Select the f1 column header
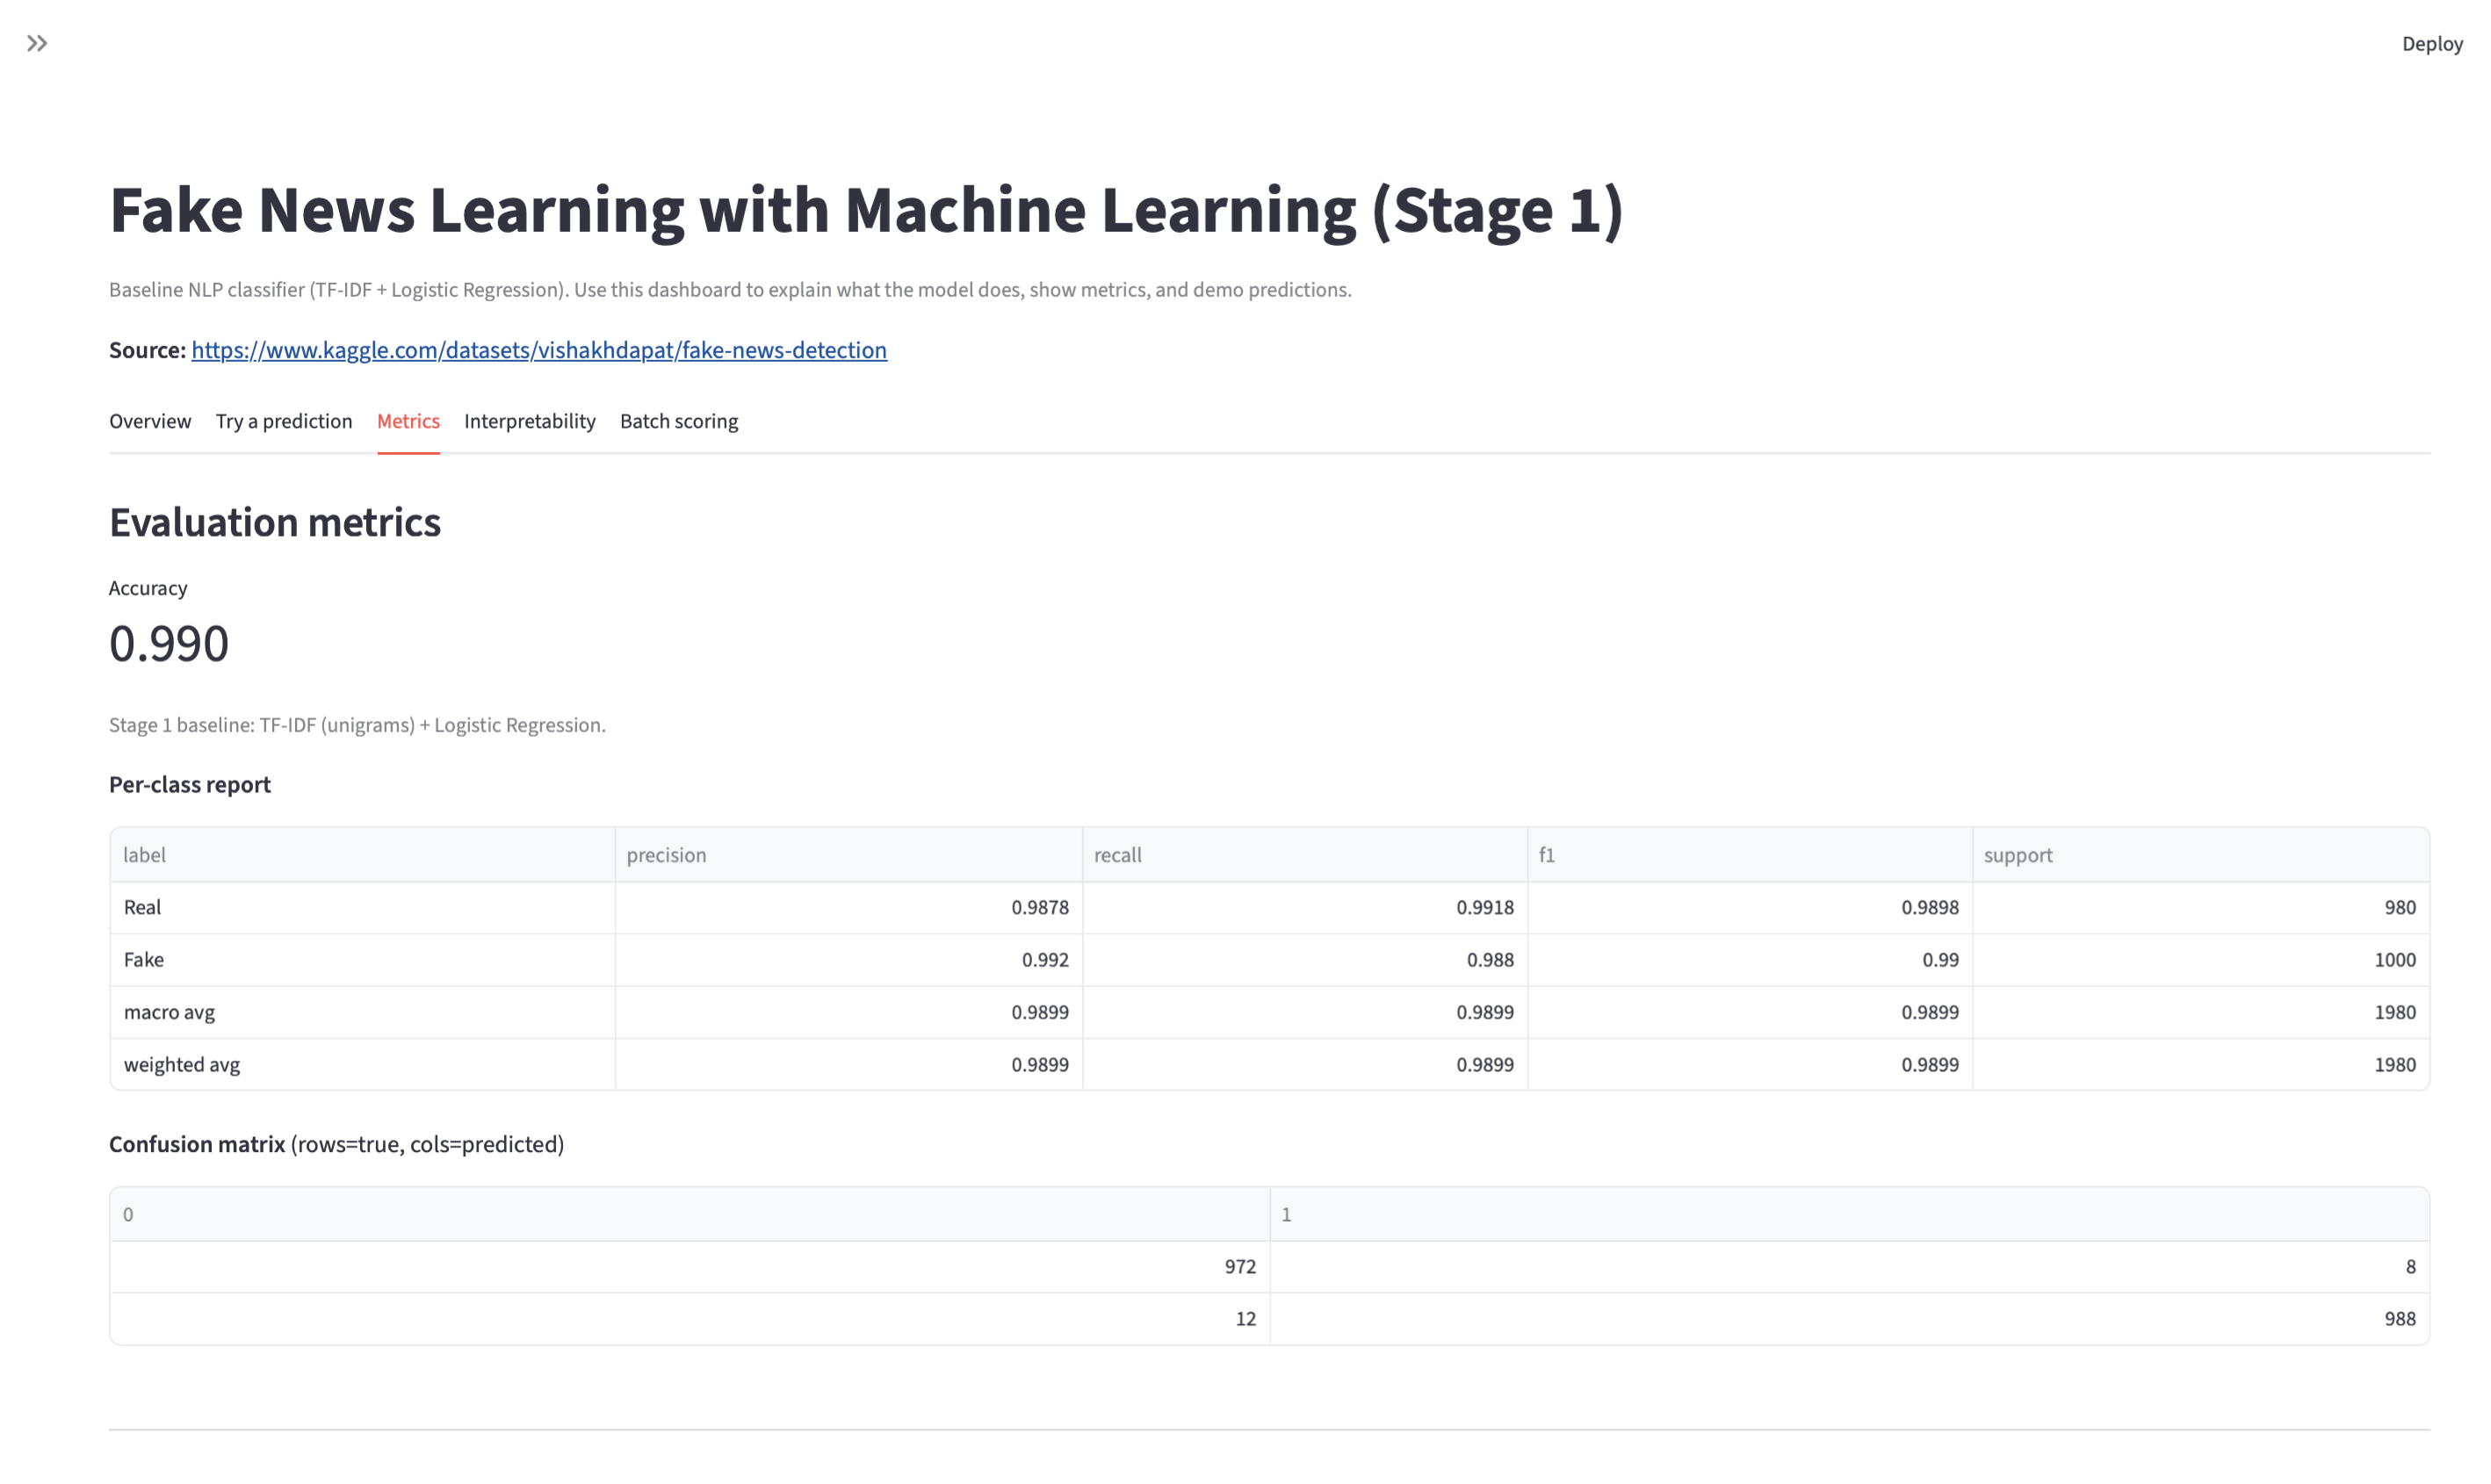Viewport: 2491px width, 1484px height. pyautogui.click(x=1546, y=854)
